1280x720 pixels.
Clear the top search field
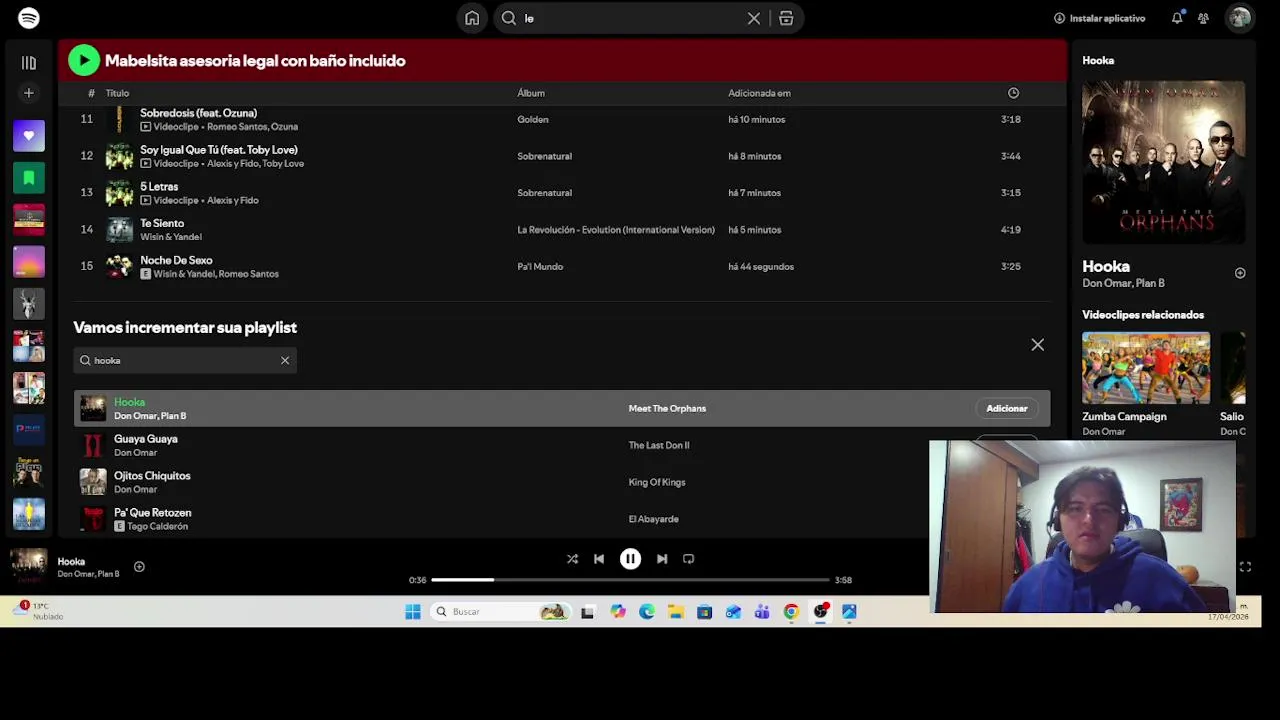(x=754, y=18)
